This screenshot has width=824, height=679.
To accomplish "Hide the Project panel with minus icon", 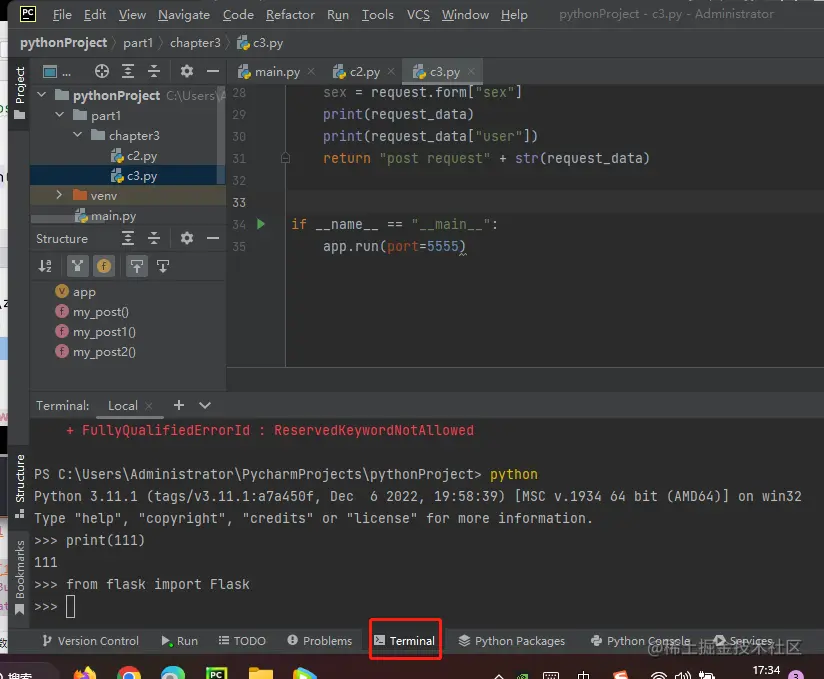I will [x=213, y=71].
